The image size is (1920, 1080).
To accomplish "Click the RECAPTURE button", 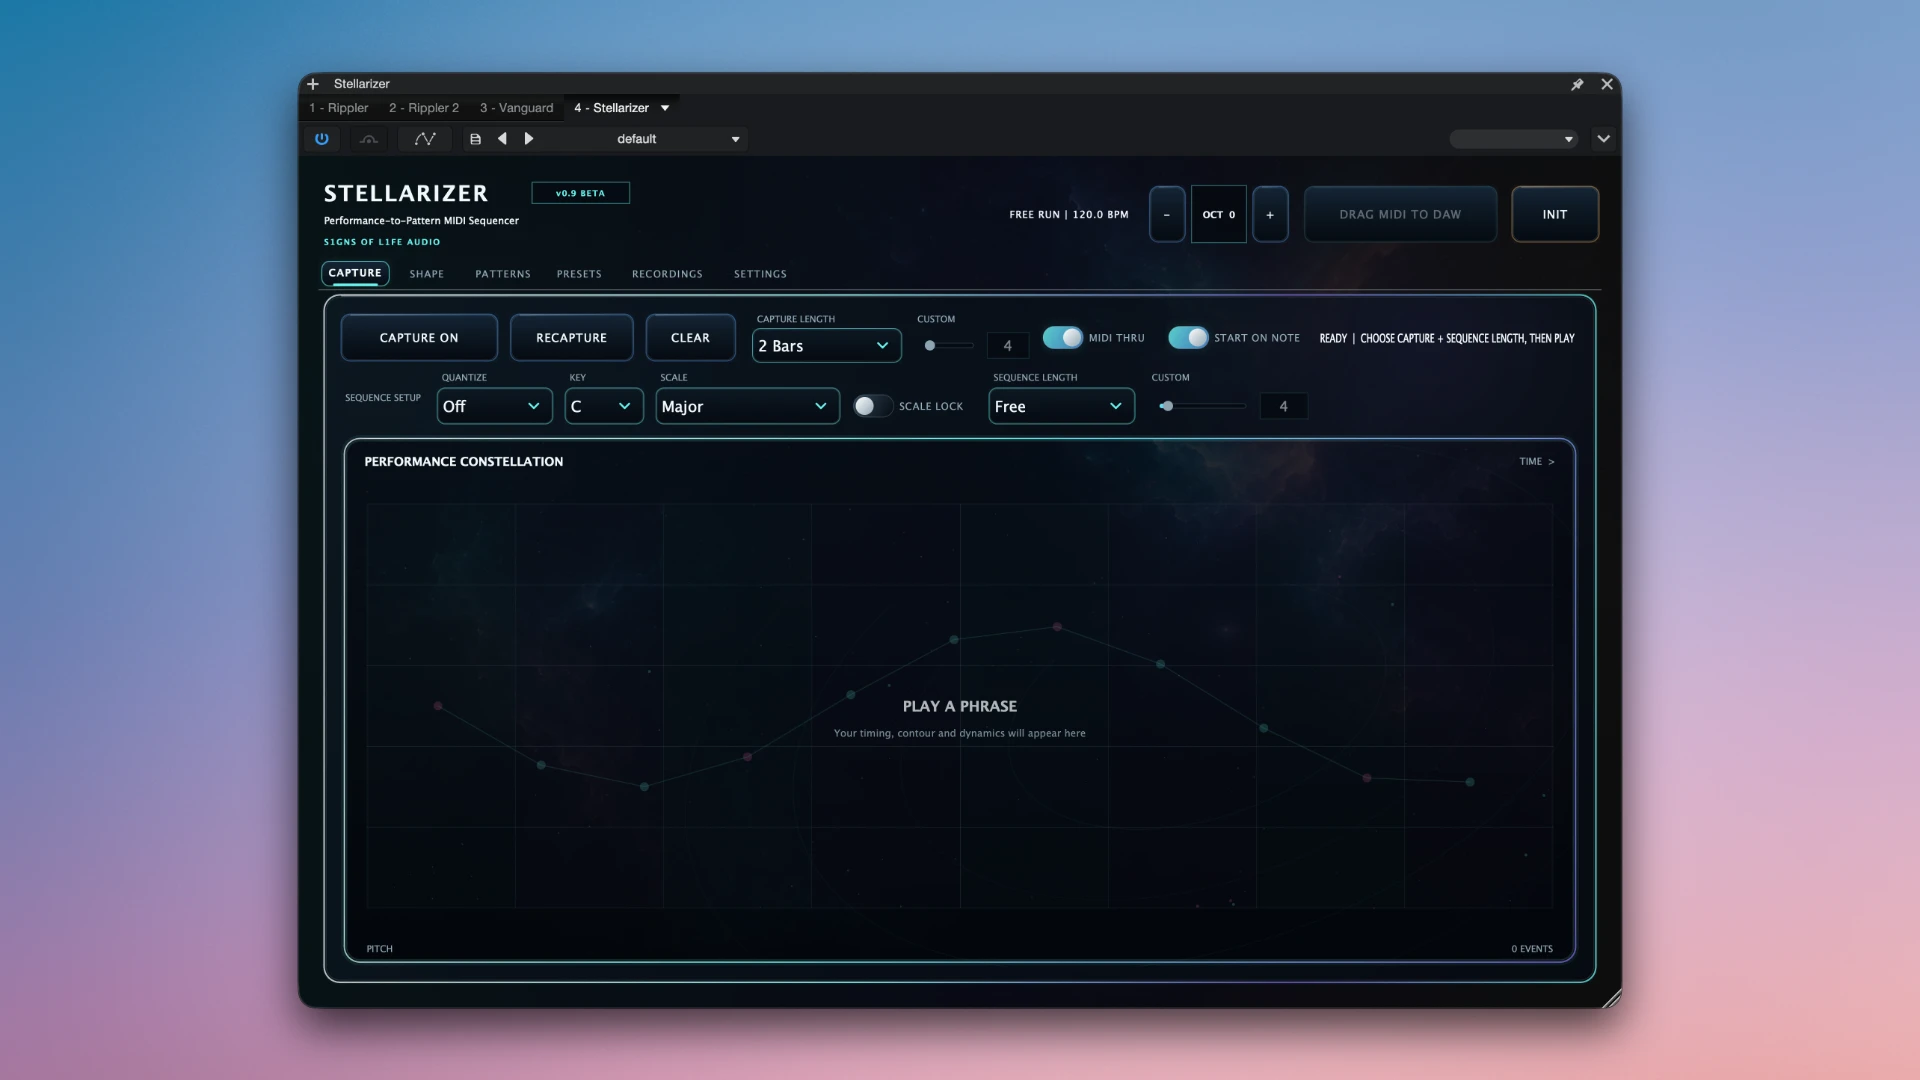I will click(x=572, y=338).
